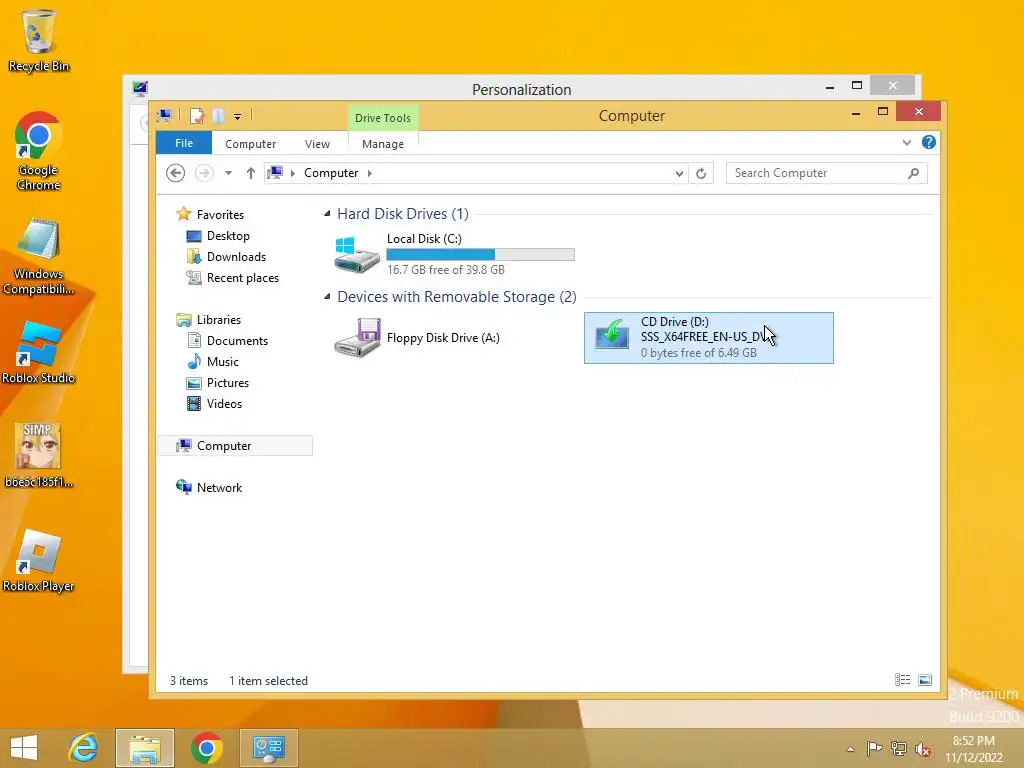Screen dimensions: 1024x768
Task: Click the muted volume tray icon
Action: tap(923, 748)
